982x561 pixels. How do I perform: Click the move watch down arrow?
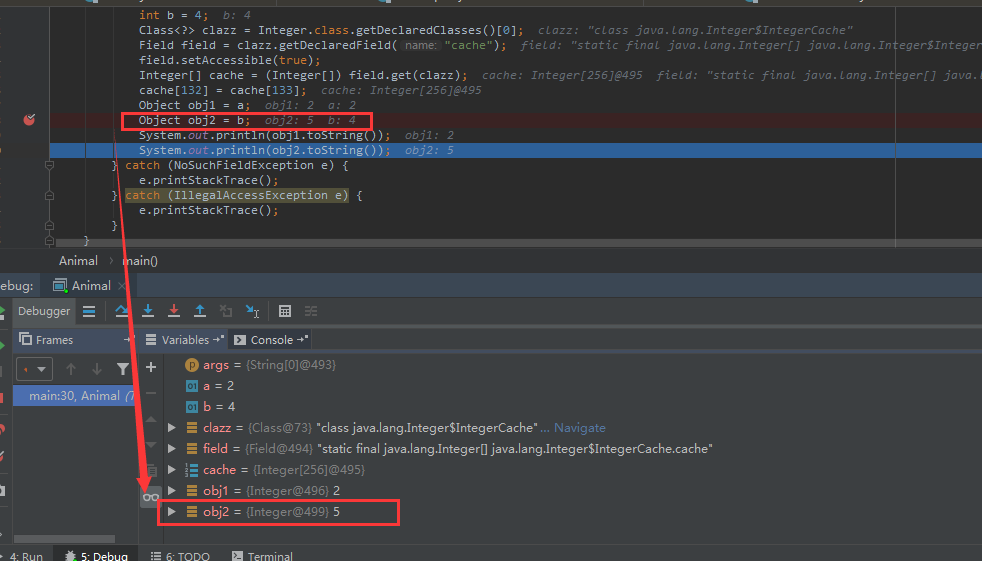[151, 445]
